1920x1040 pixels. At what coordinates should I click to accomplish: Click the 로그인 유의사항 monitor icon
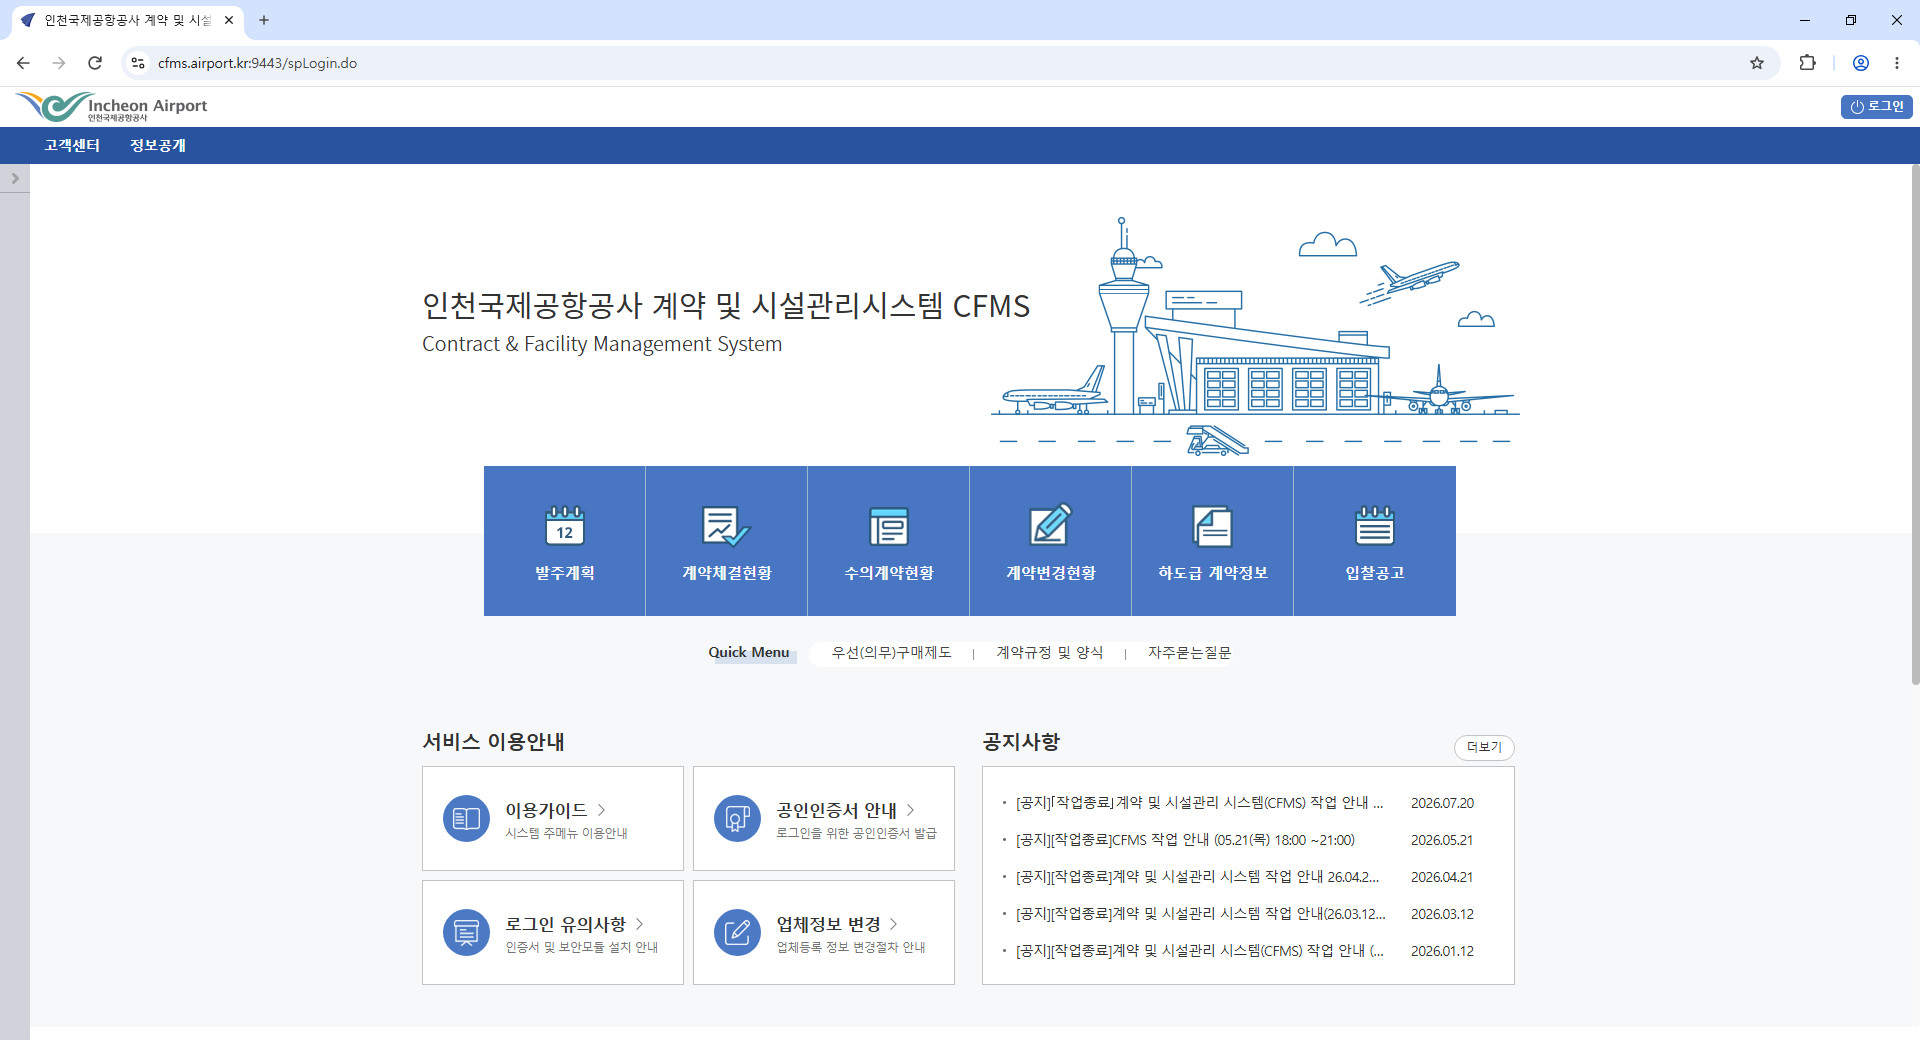coord(466,933)
